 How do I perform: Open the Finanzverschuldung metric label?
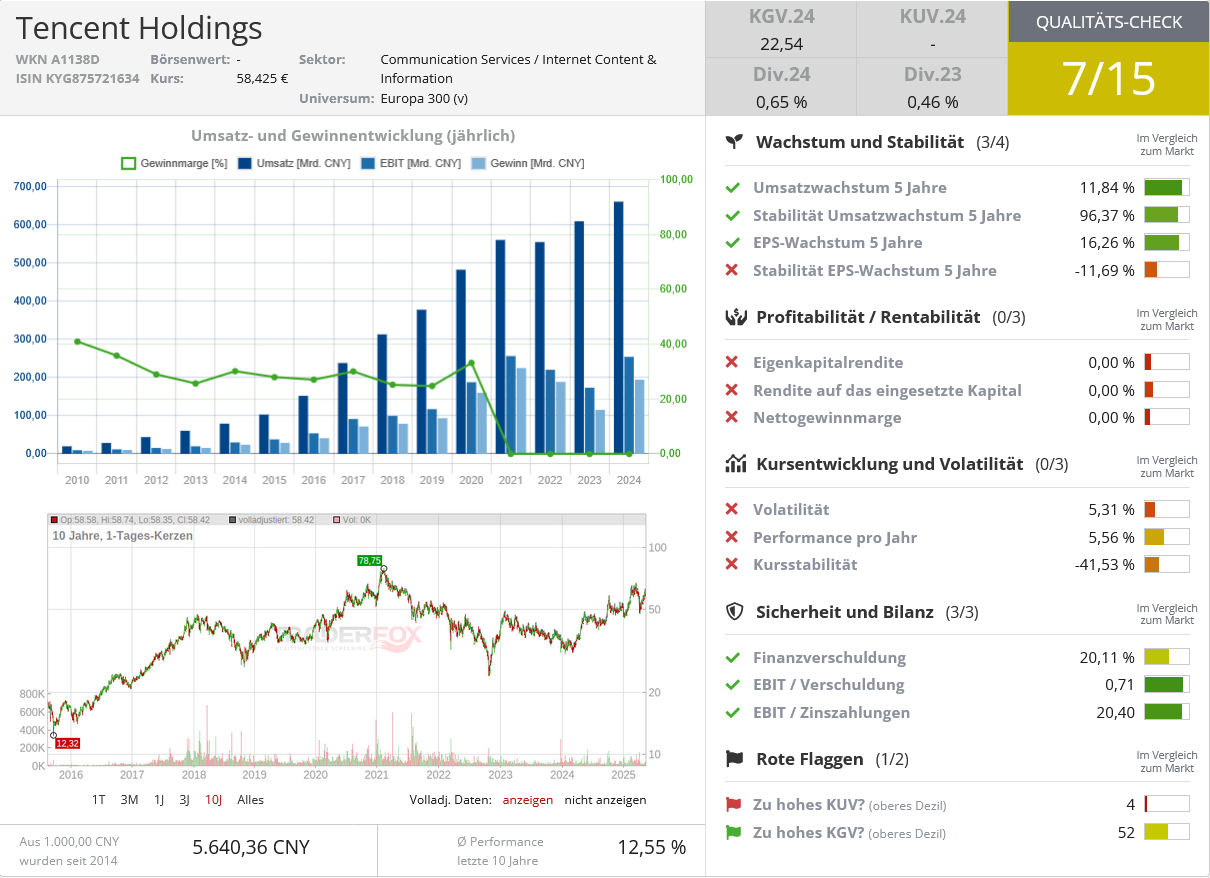[829, 657]
